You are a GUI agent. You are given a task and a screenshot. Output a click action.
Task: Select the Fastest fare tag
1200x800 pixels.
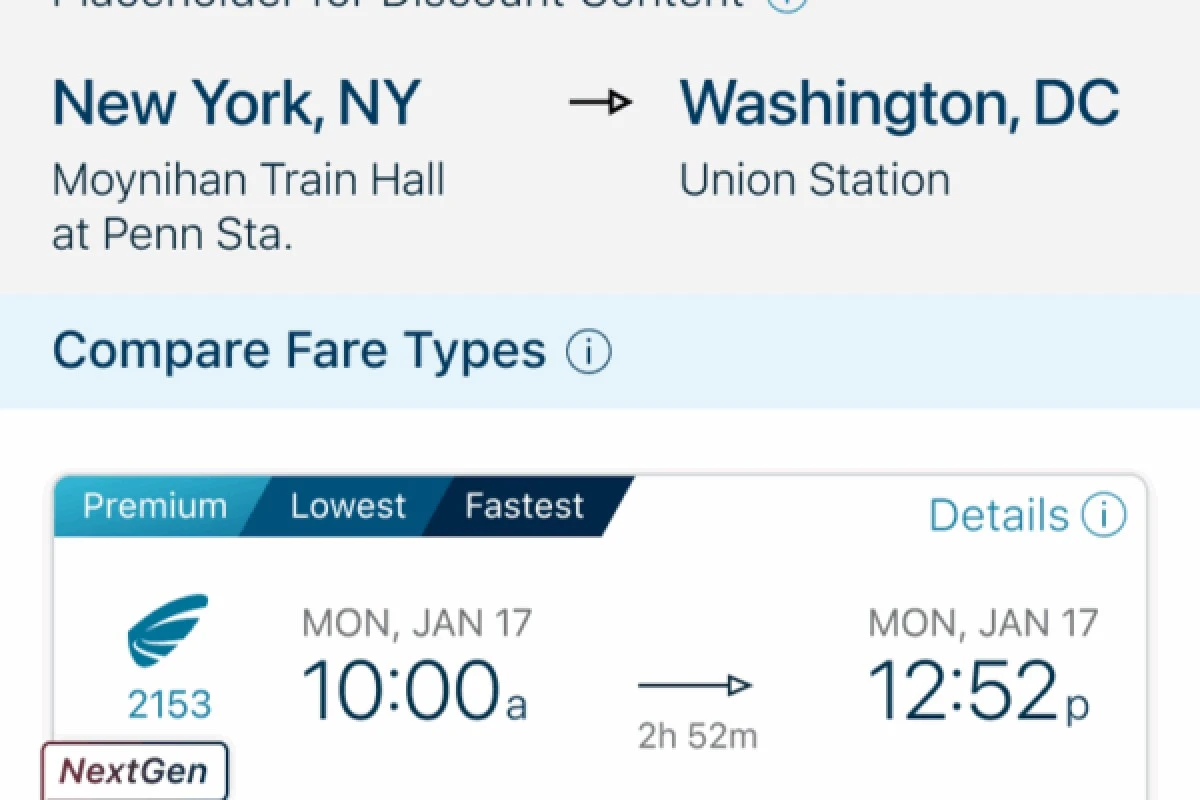(523, 506)
